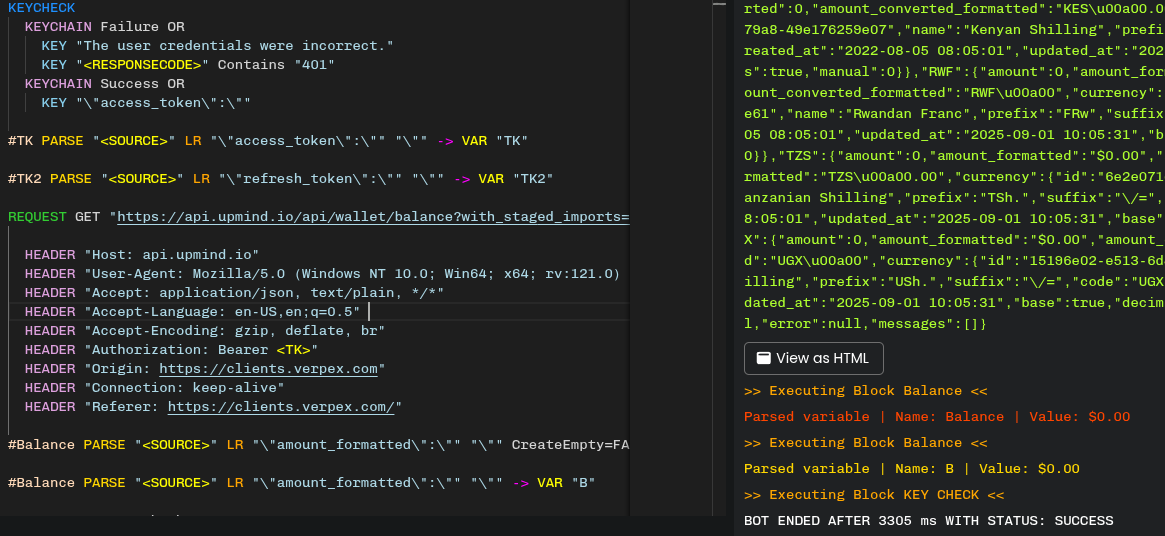The width and height of the screenshot is (1165, 536).
Task: Click the log line Parsed variable Name: B
Action: [911, 469]
